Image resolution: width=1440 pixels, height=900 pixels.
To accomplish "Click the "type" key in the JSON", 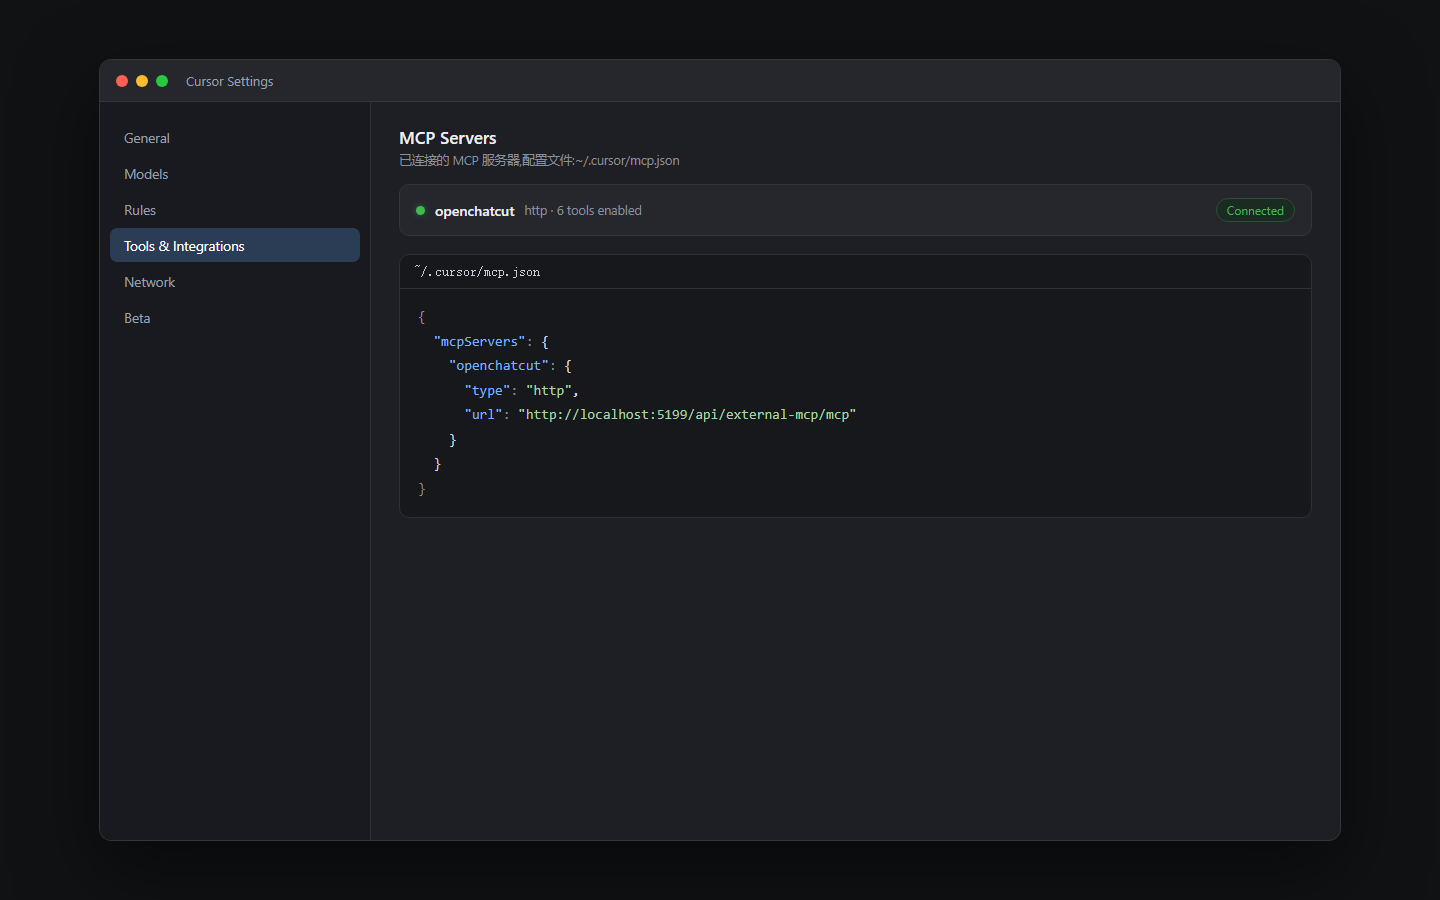I will tap(487, 391).
